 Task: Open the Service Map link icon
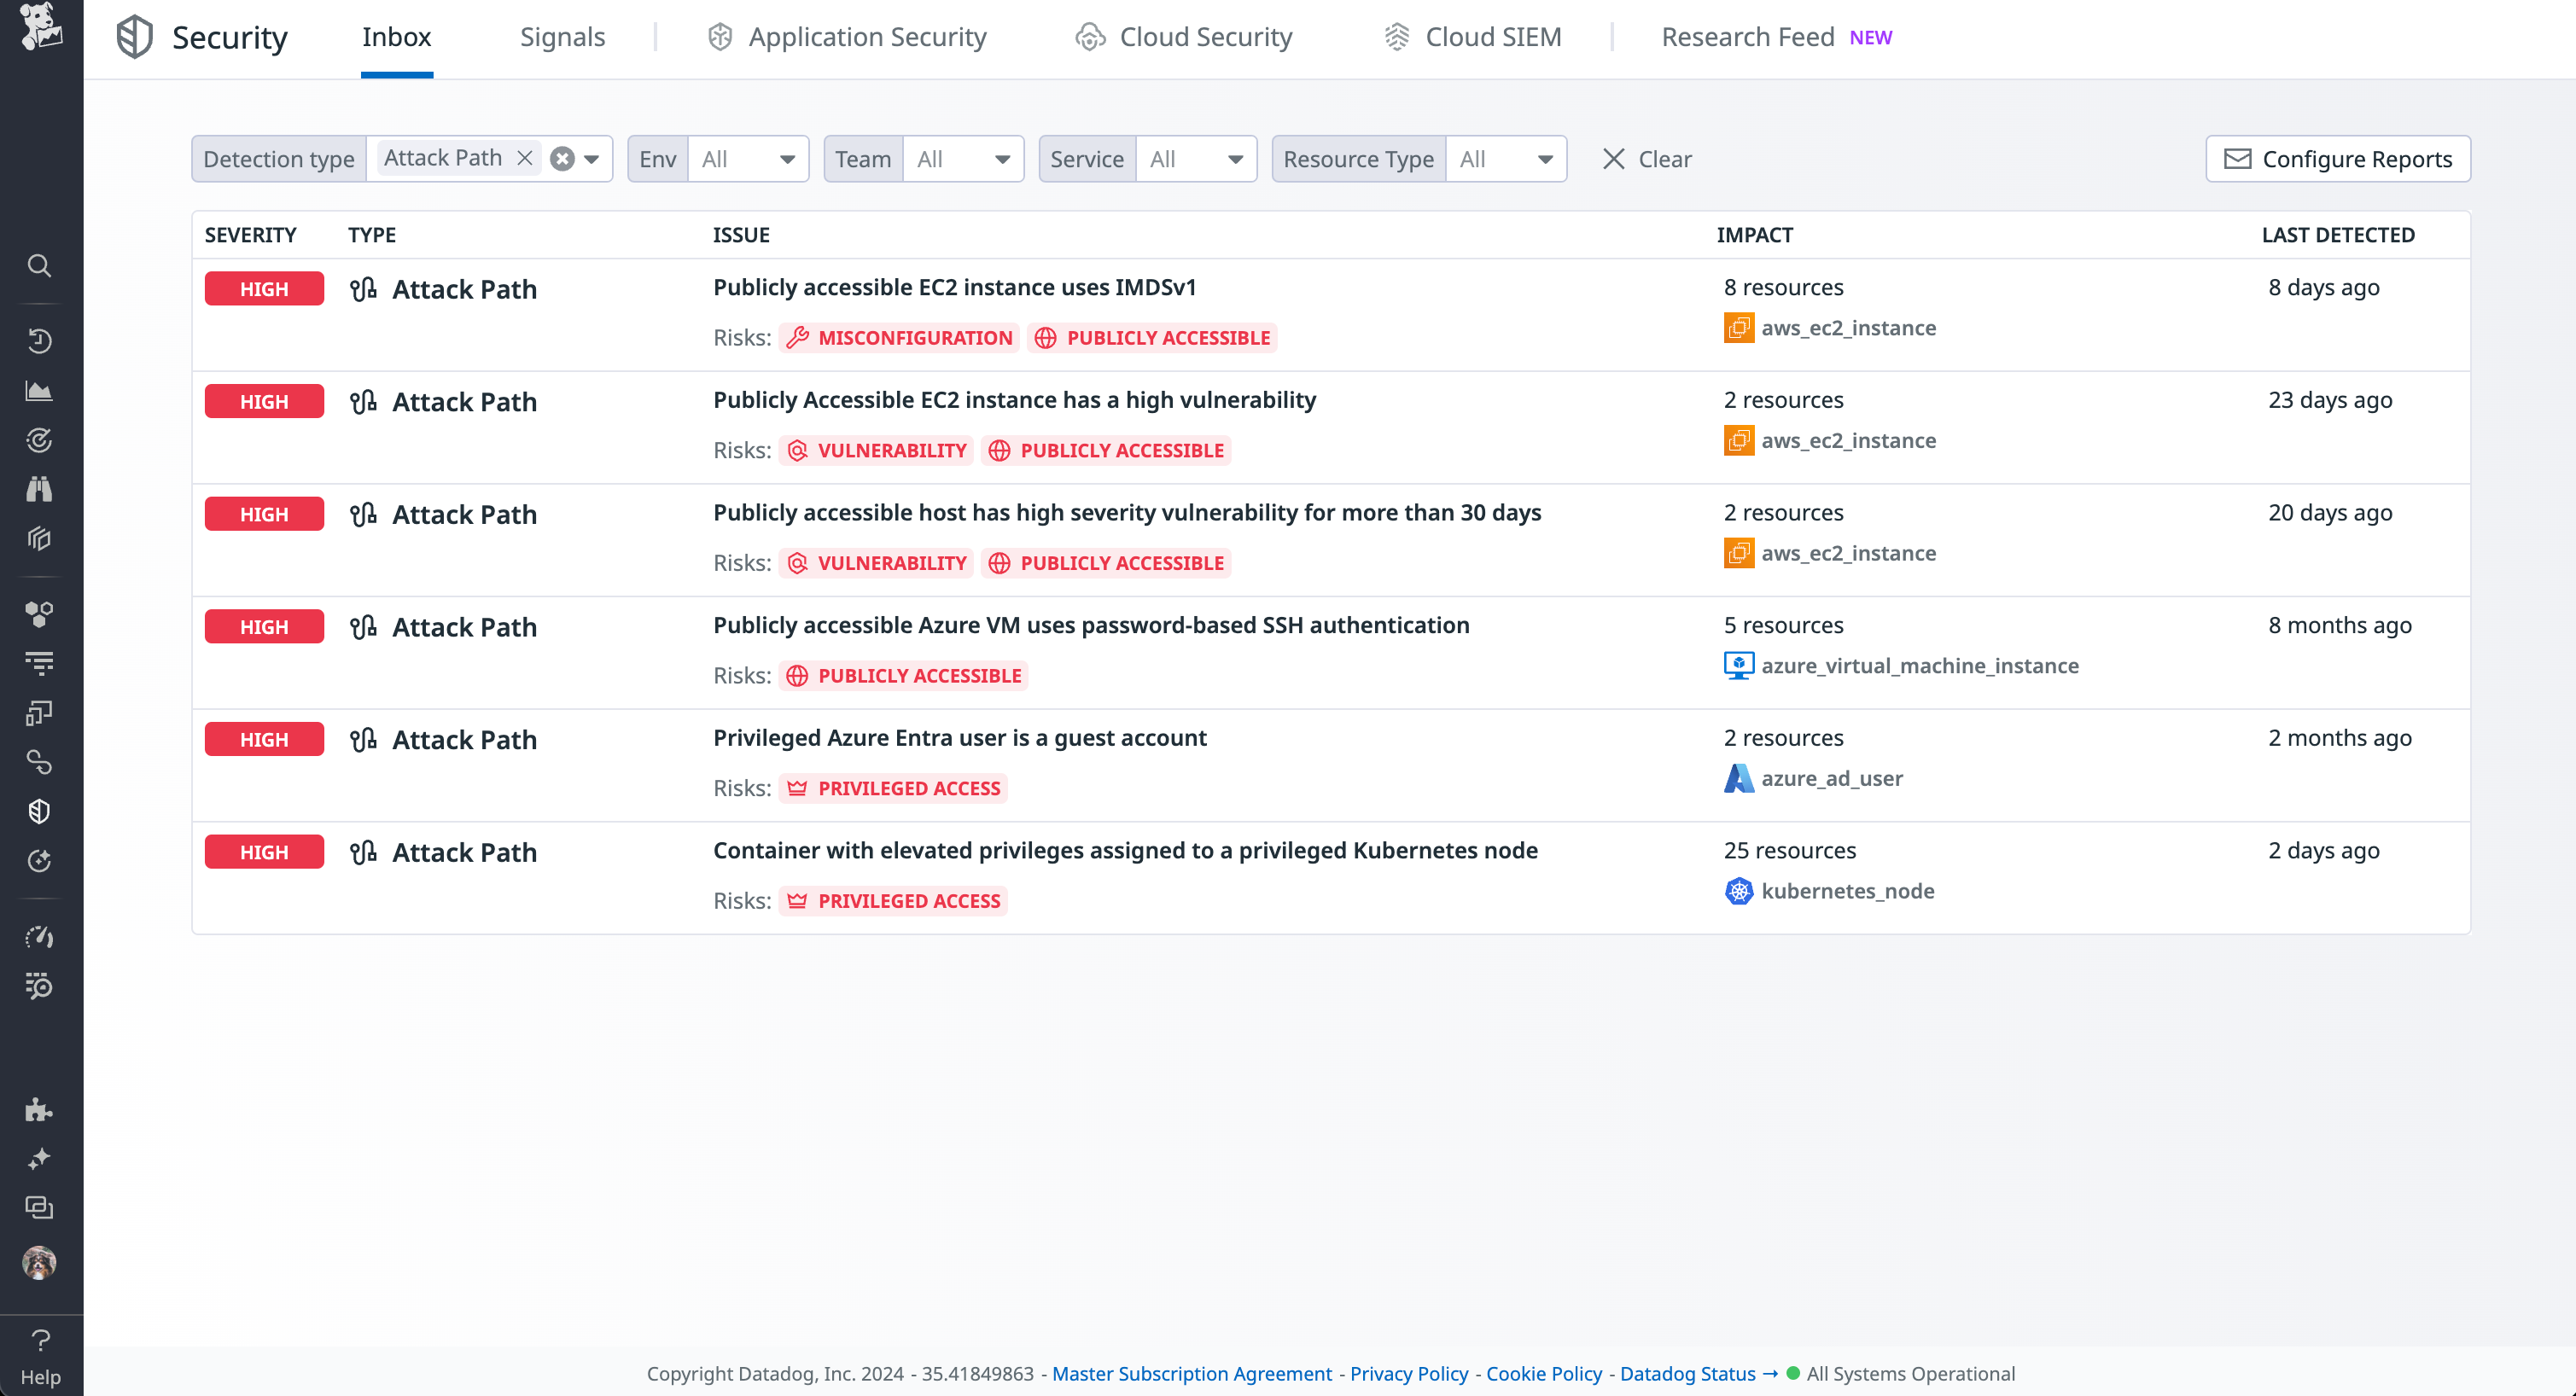(x=39, y=762)
